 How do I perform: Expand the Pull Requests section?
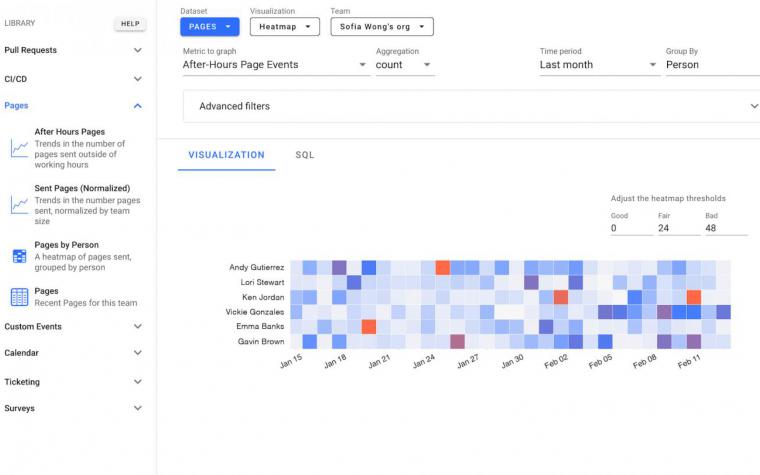tap(74, 50)
